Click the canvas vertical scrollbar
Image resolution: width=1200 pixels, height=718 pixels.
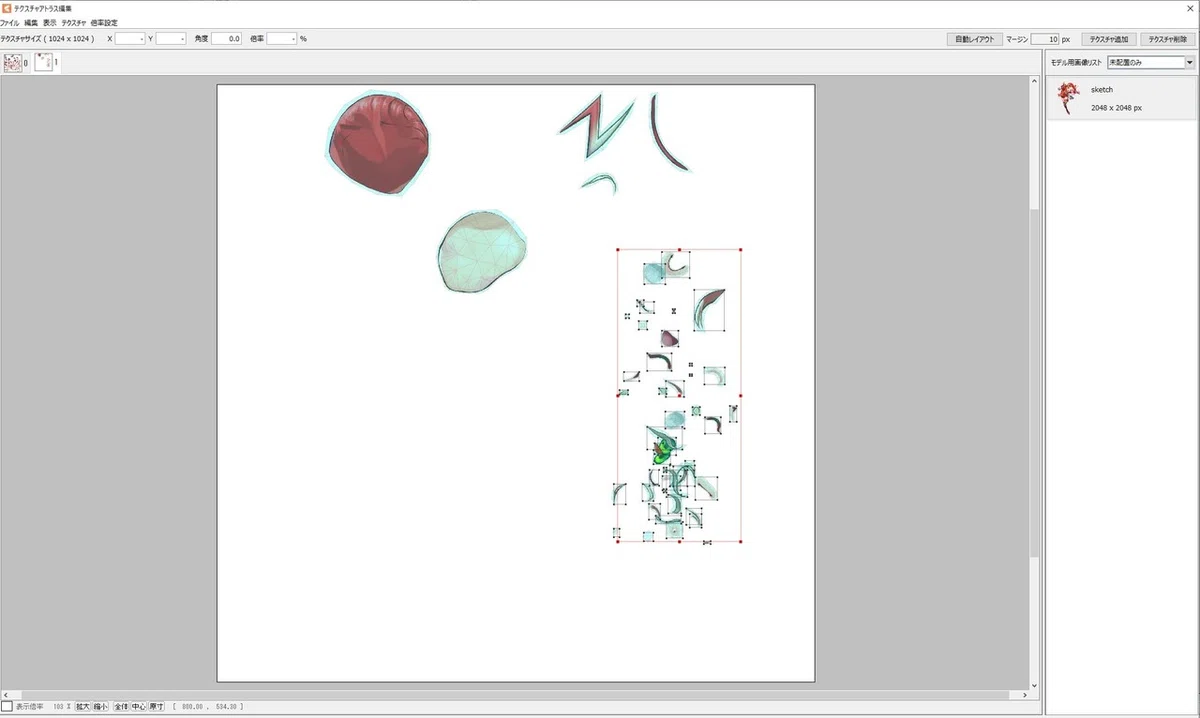tap(1035, 383)
